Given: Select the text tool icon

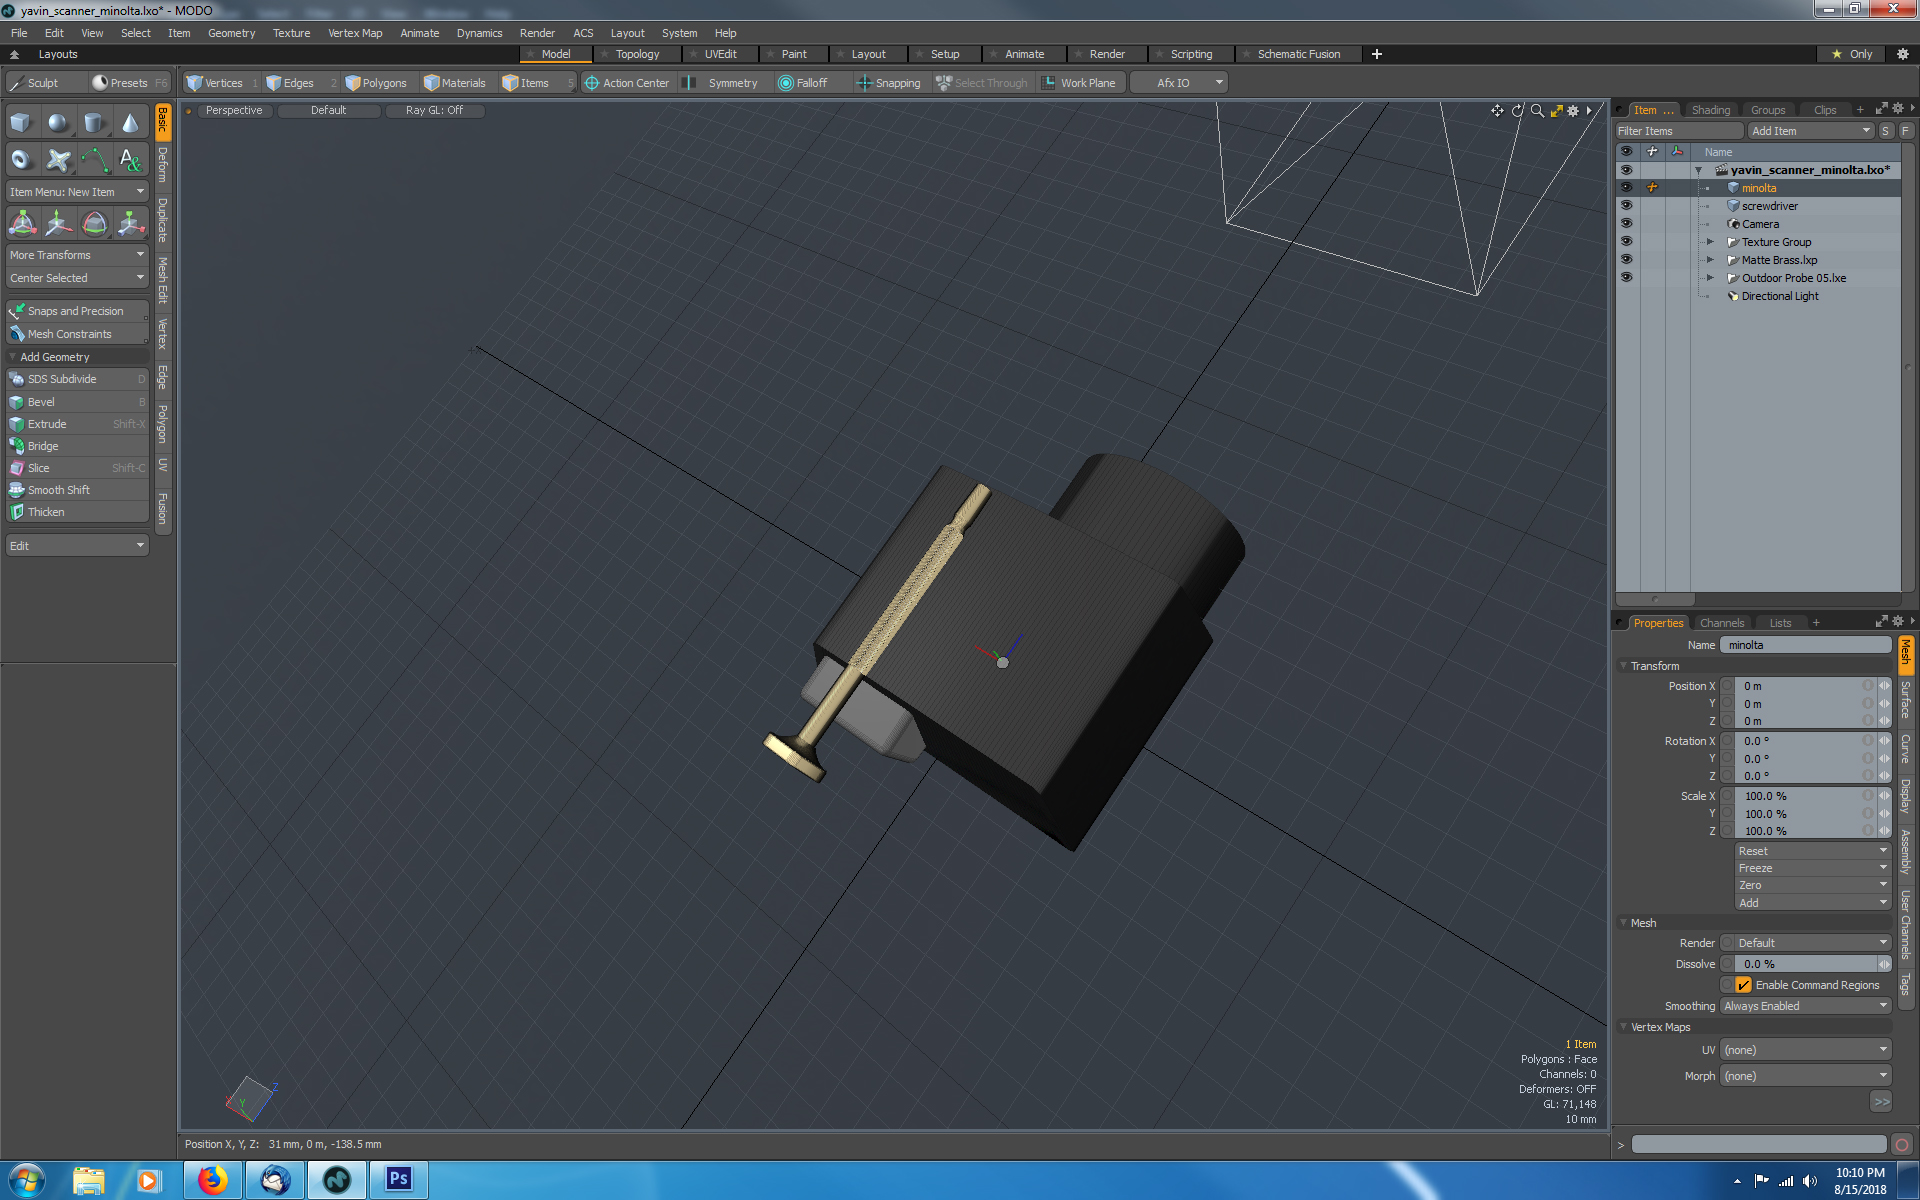Looking at the screenshot, I should tap(130, 159).
